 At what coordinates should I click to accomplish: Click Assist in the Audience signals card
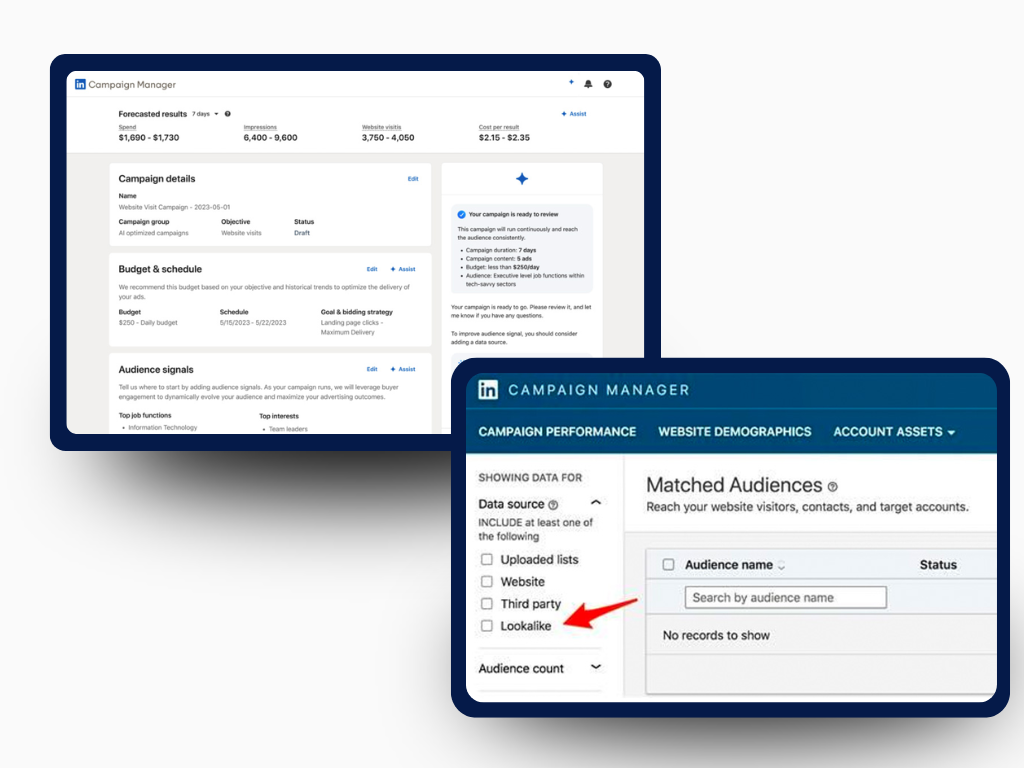click(403, 369)
